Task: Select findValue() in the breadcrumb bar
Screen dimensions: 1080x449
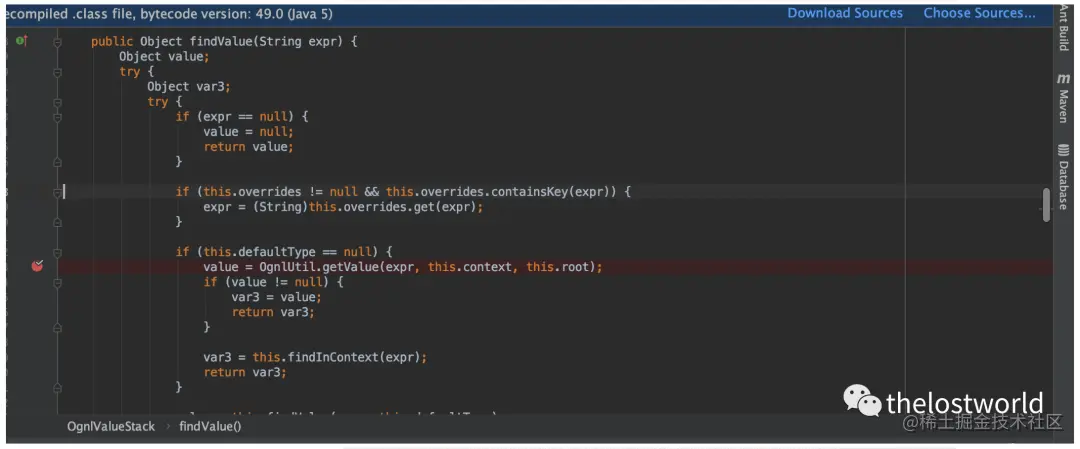Action: 210,426
